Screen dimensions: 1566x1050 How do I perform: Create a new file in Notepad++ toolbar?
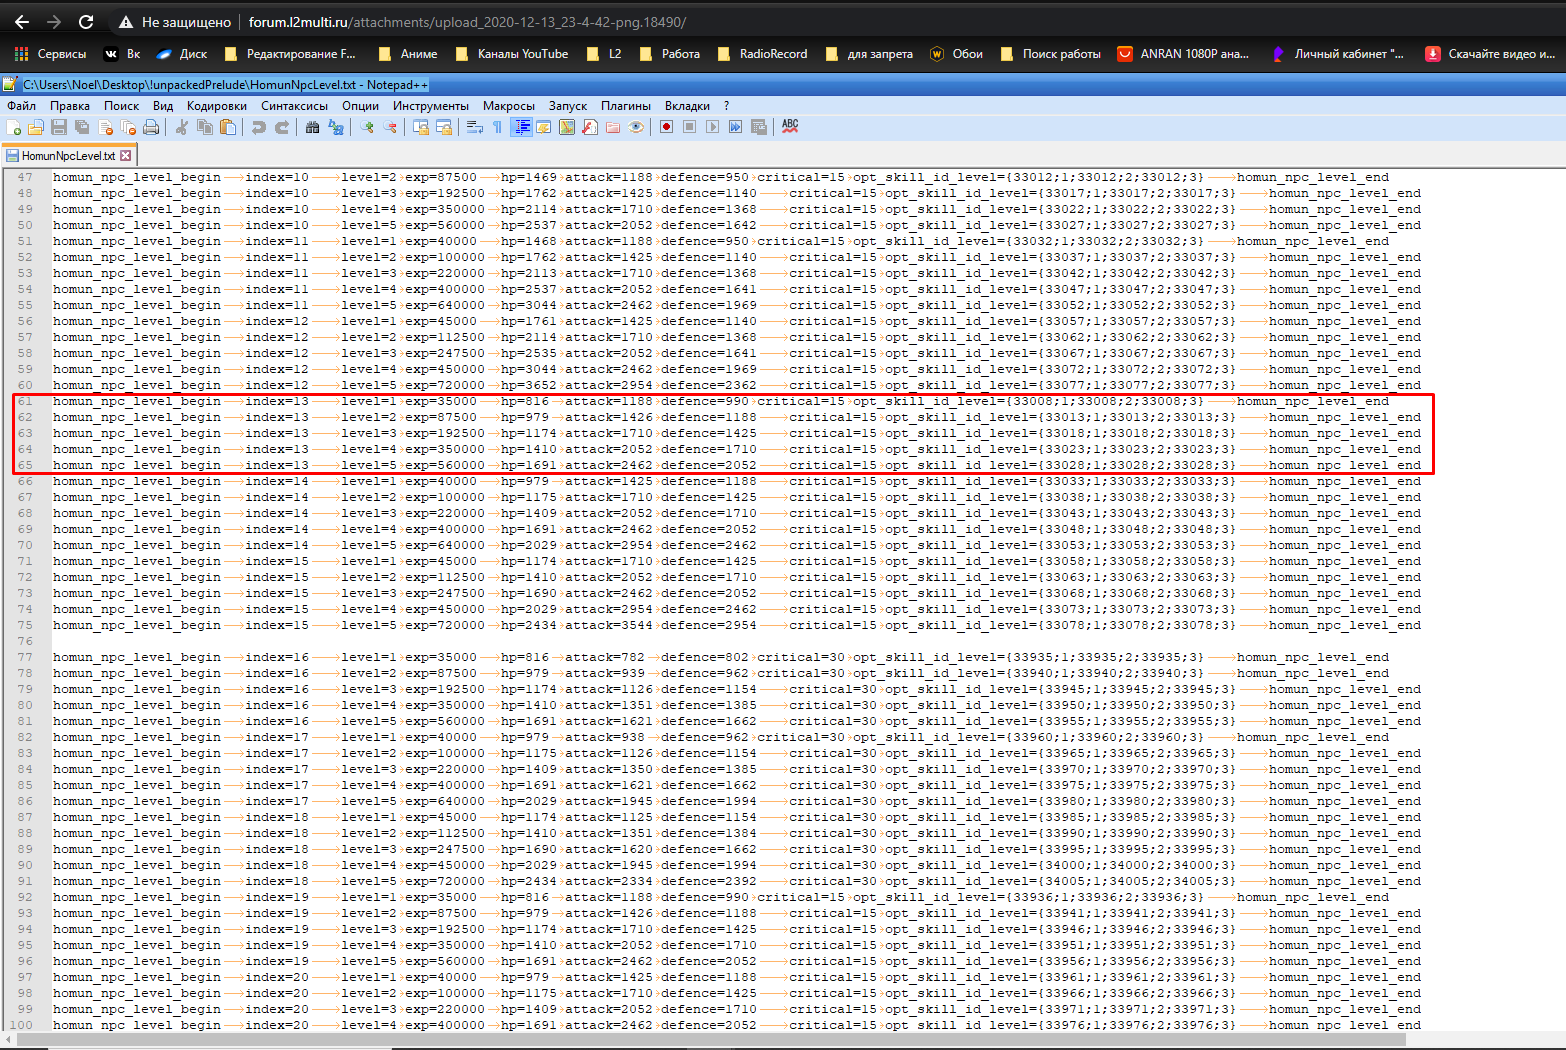point(13,127)
